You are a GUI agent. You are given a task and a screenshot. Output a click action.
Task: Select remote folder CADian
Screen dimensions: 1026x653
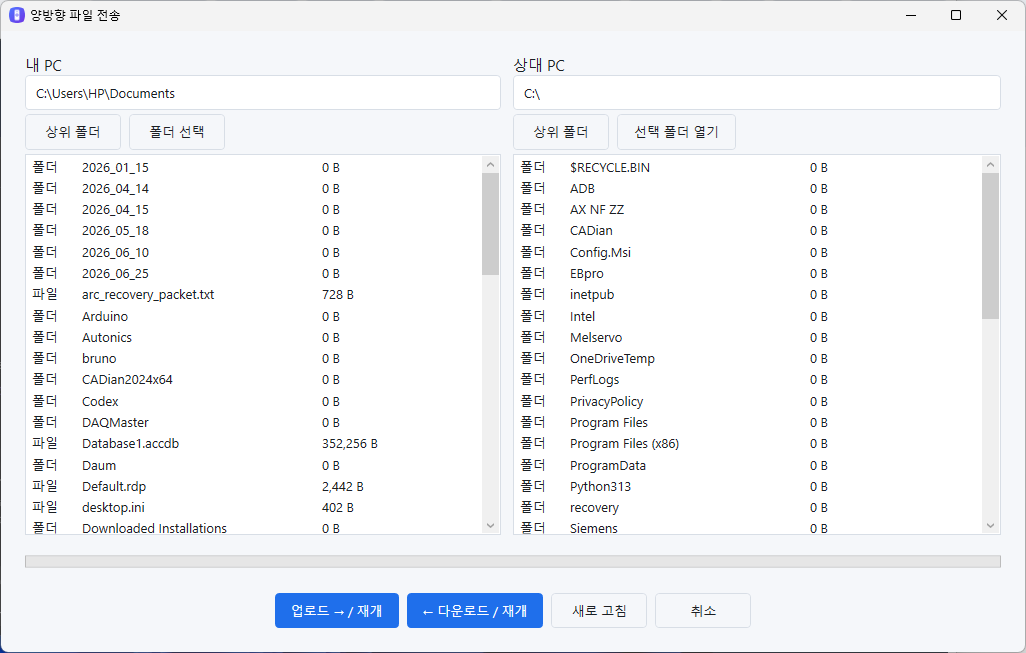coord(747,230)
